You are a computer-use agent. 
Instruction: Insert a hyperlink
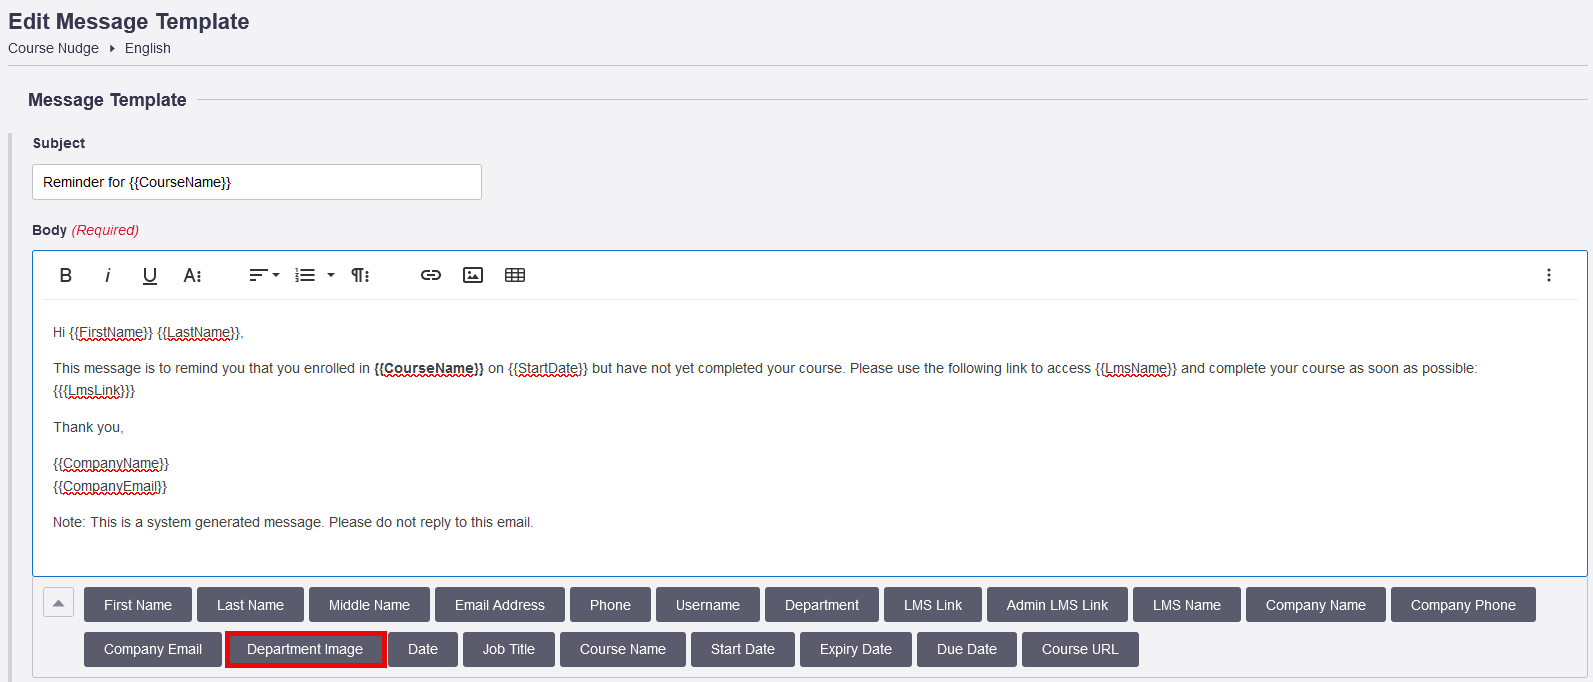431,275
